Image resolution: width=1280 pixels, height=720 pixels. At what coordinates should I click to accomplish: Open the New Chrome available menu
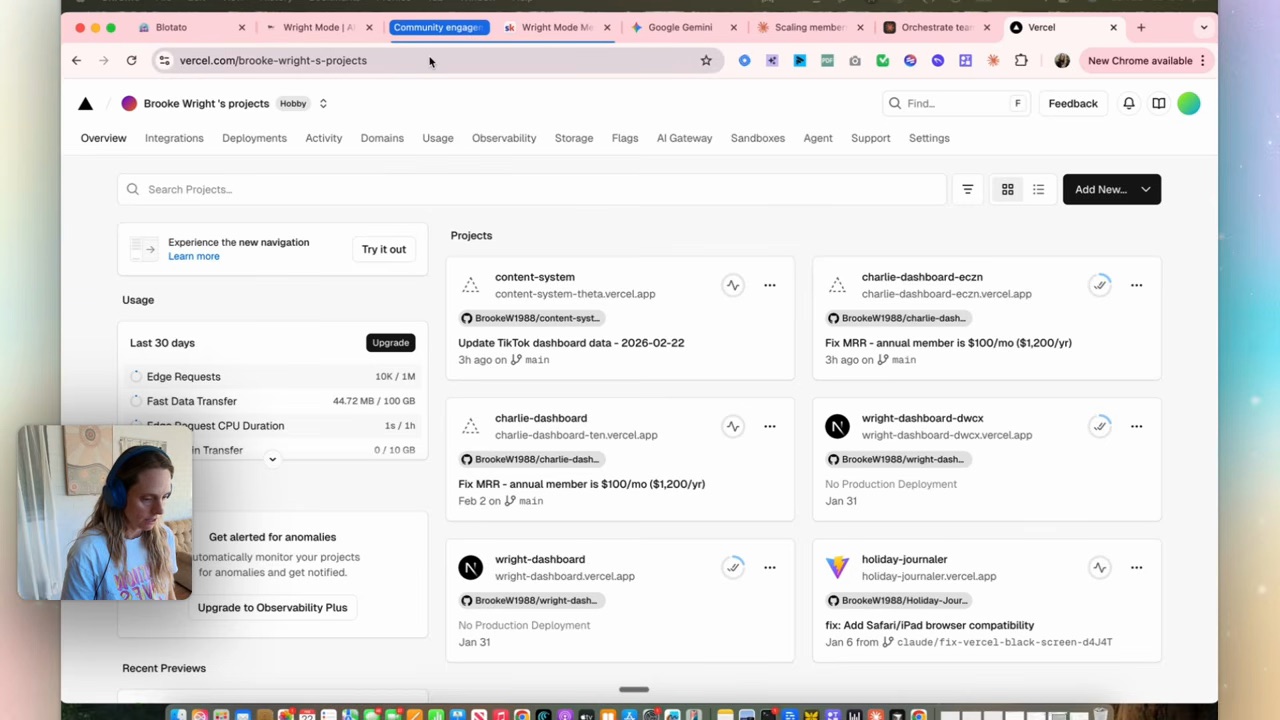[x=1148, y=60]
